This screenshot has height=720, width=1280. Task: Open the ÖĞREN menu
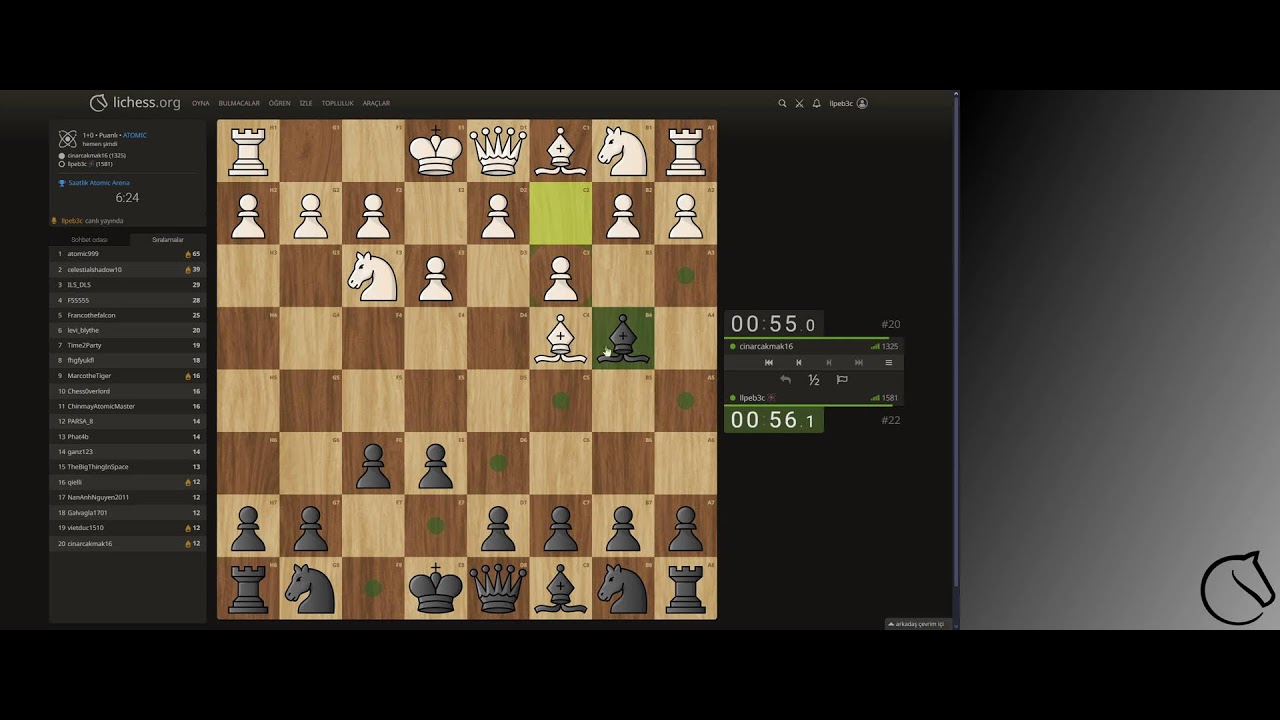coord(279,103)
